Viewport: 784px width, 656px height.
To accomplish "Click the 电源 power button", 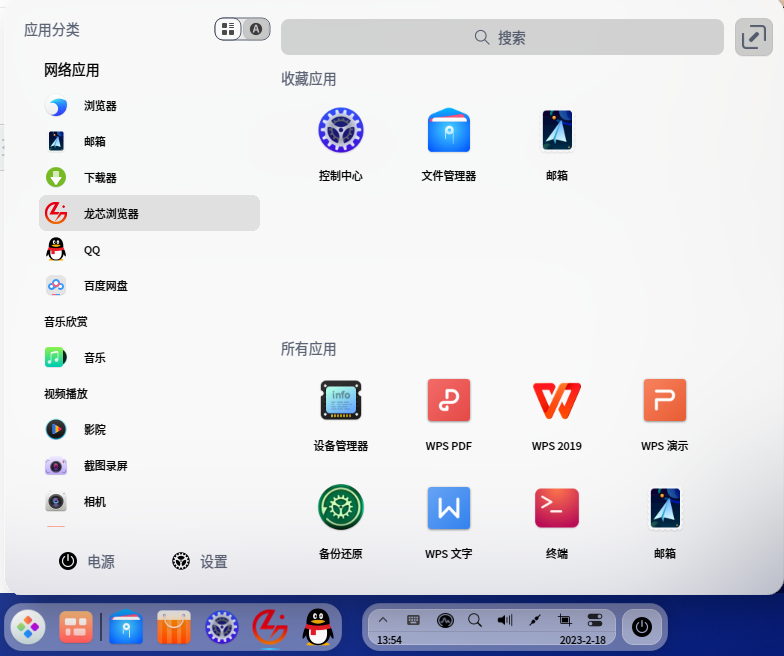I will coord(86,562).
